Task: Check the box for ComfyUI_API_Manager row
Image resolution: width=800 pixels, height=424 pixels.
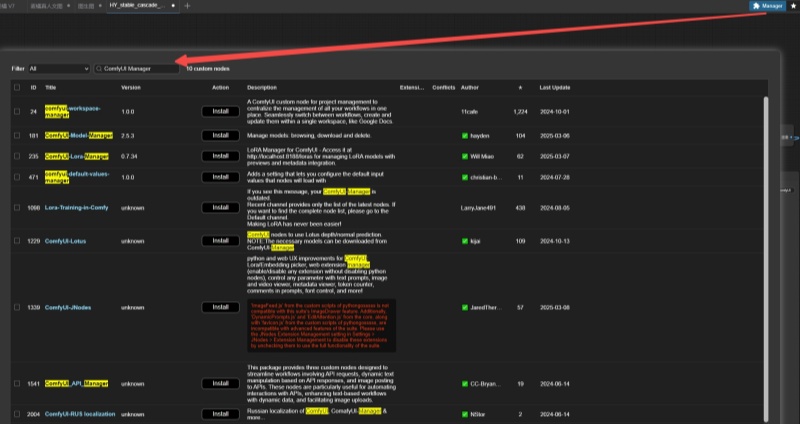Action: 17,383
